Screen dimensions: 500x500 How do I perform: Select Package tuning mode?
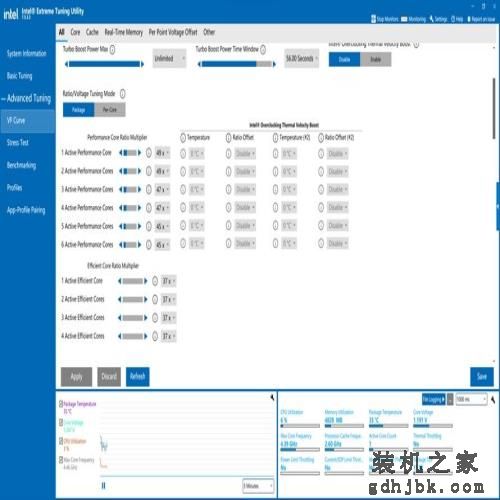coord(79,110)
